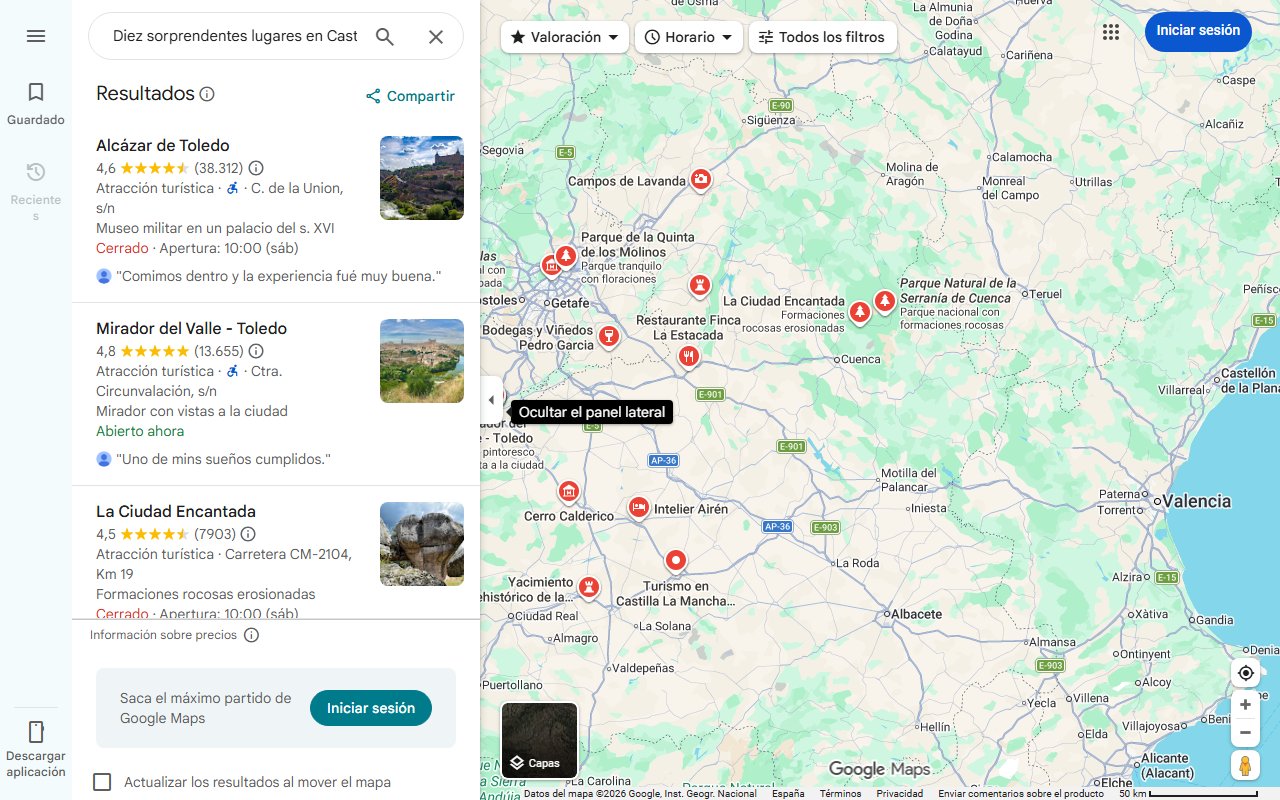Viewport: 1280px width, 800px height.
Task: Zoom out on the map
Action: pos(1245,733)
